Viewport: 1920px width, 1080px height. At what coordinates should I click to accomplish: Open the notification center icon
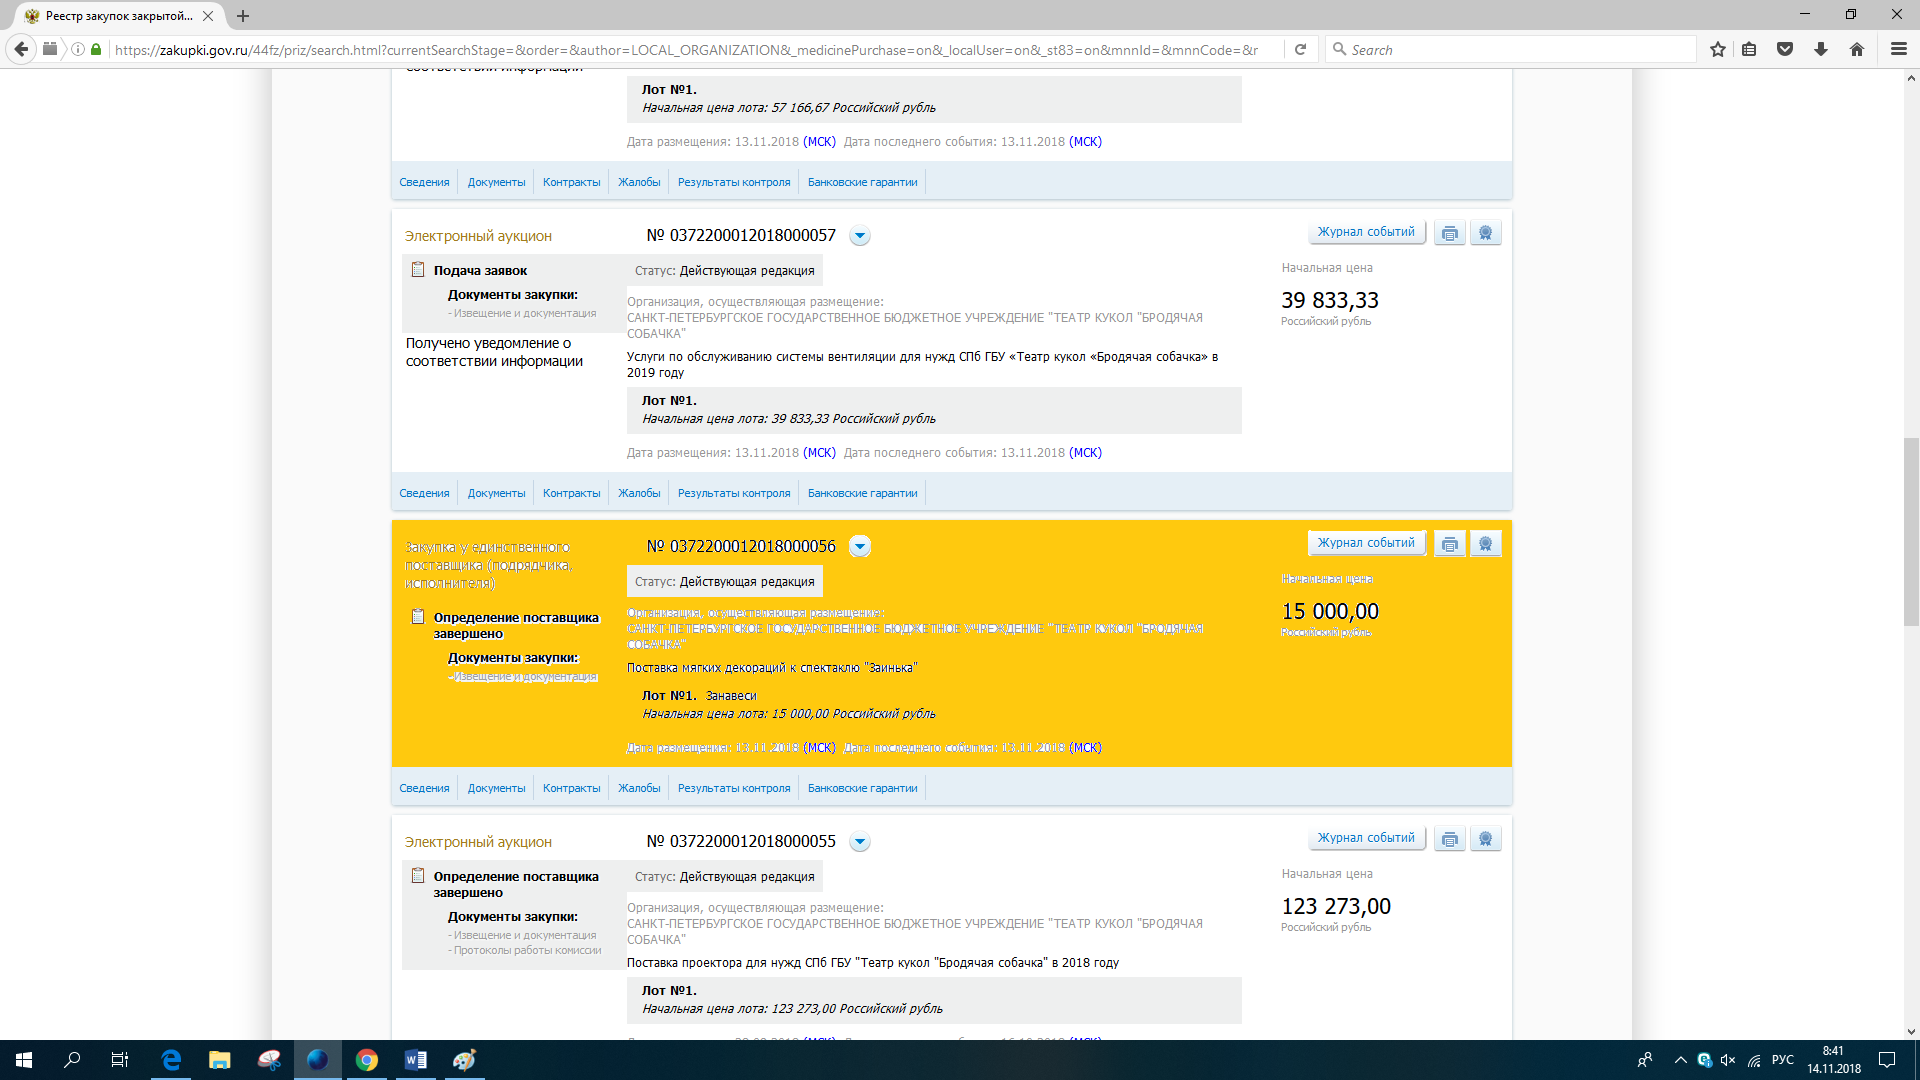coord(1887,1060)
